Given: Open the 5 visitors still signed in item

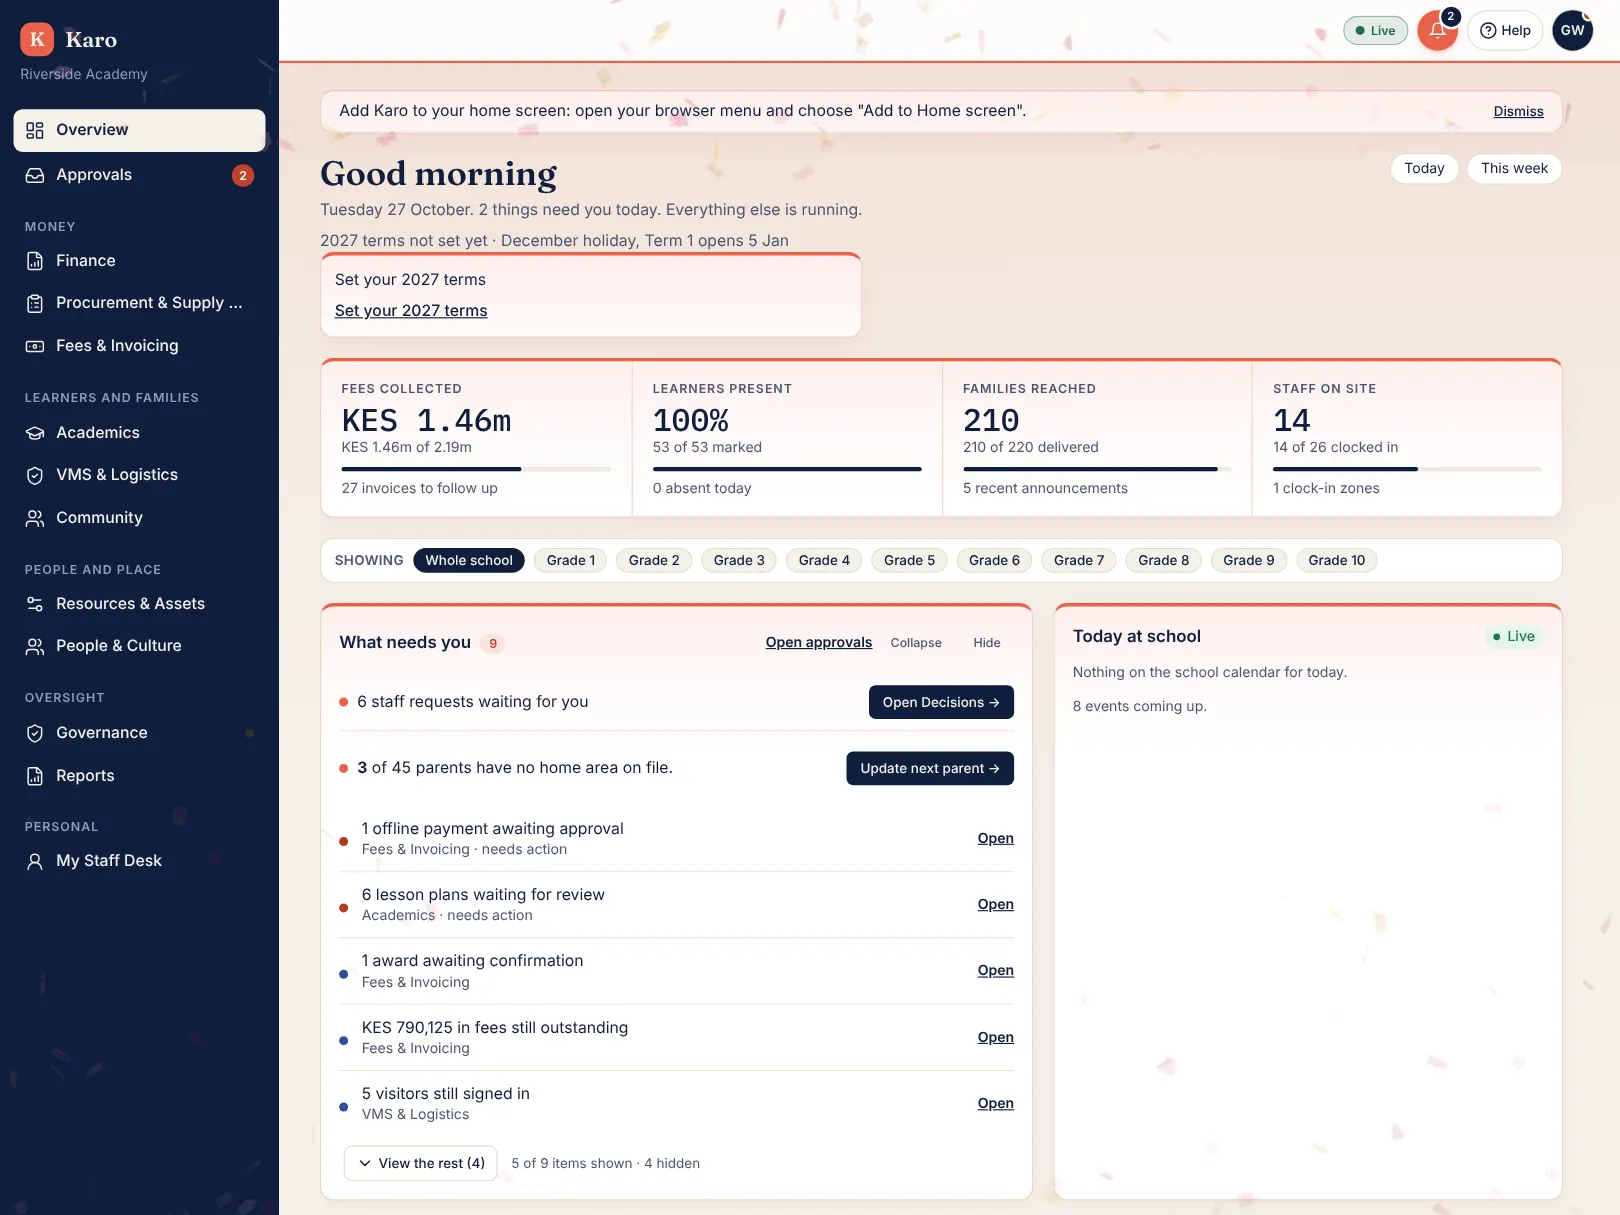Looking at the screenshot, I should 996,1103.
